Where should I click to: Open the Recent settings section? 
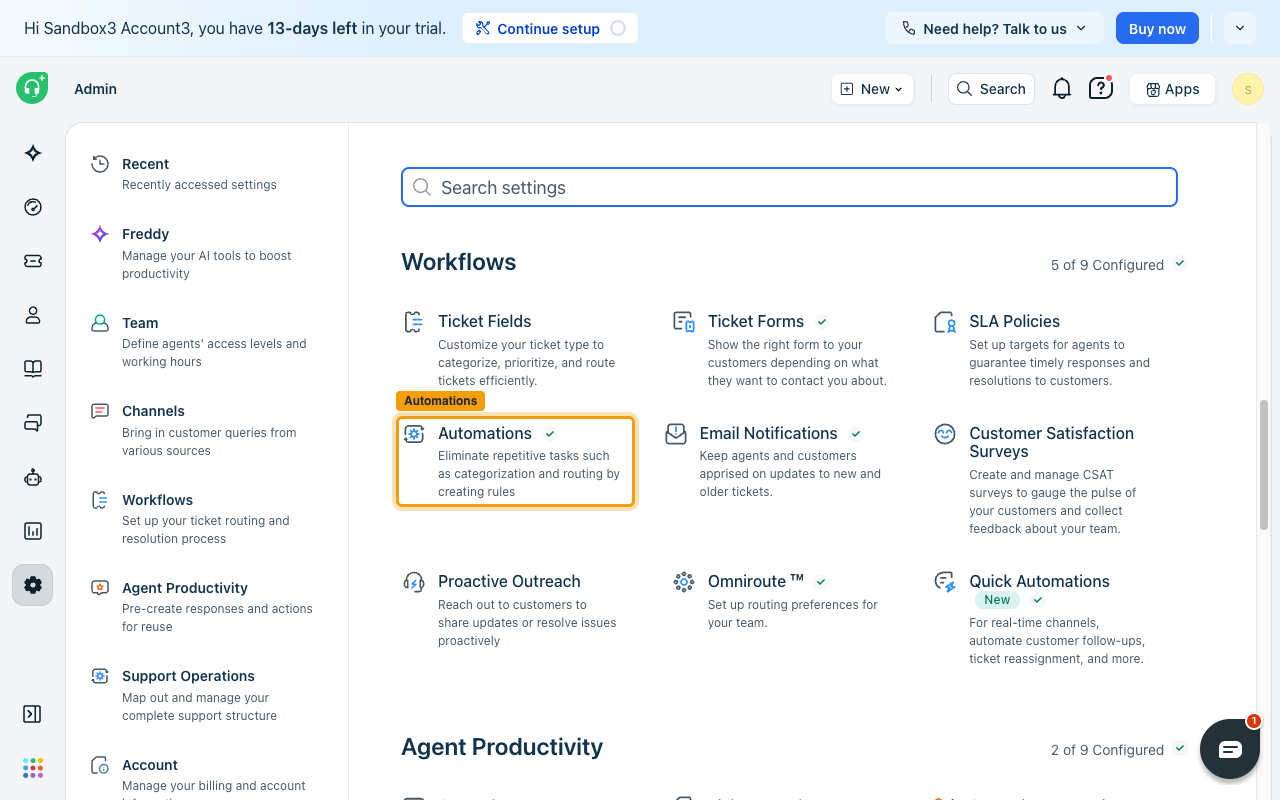tap(200, 173)
